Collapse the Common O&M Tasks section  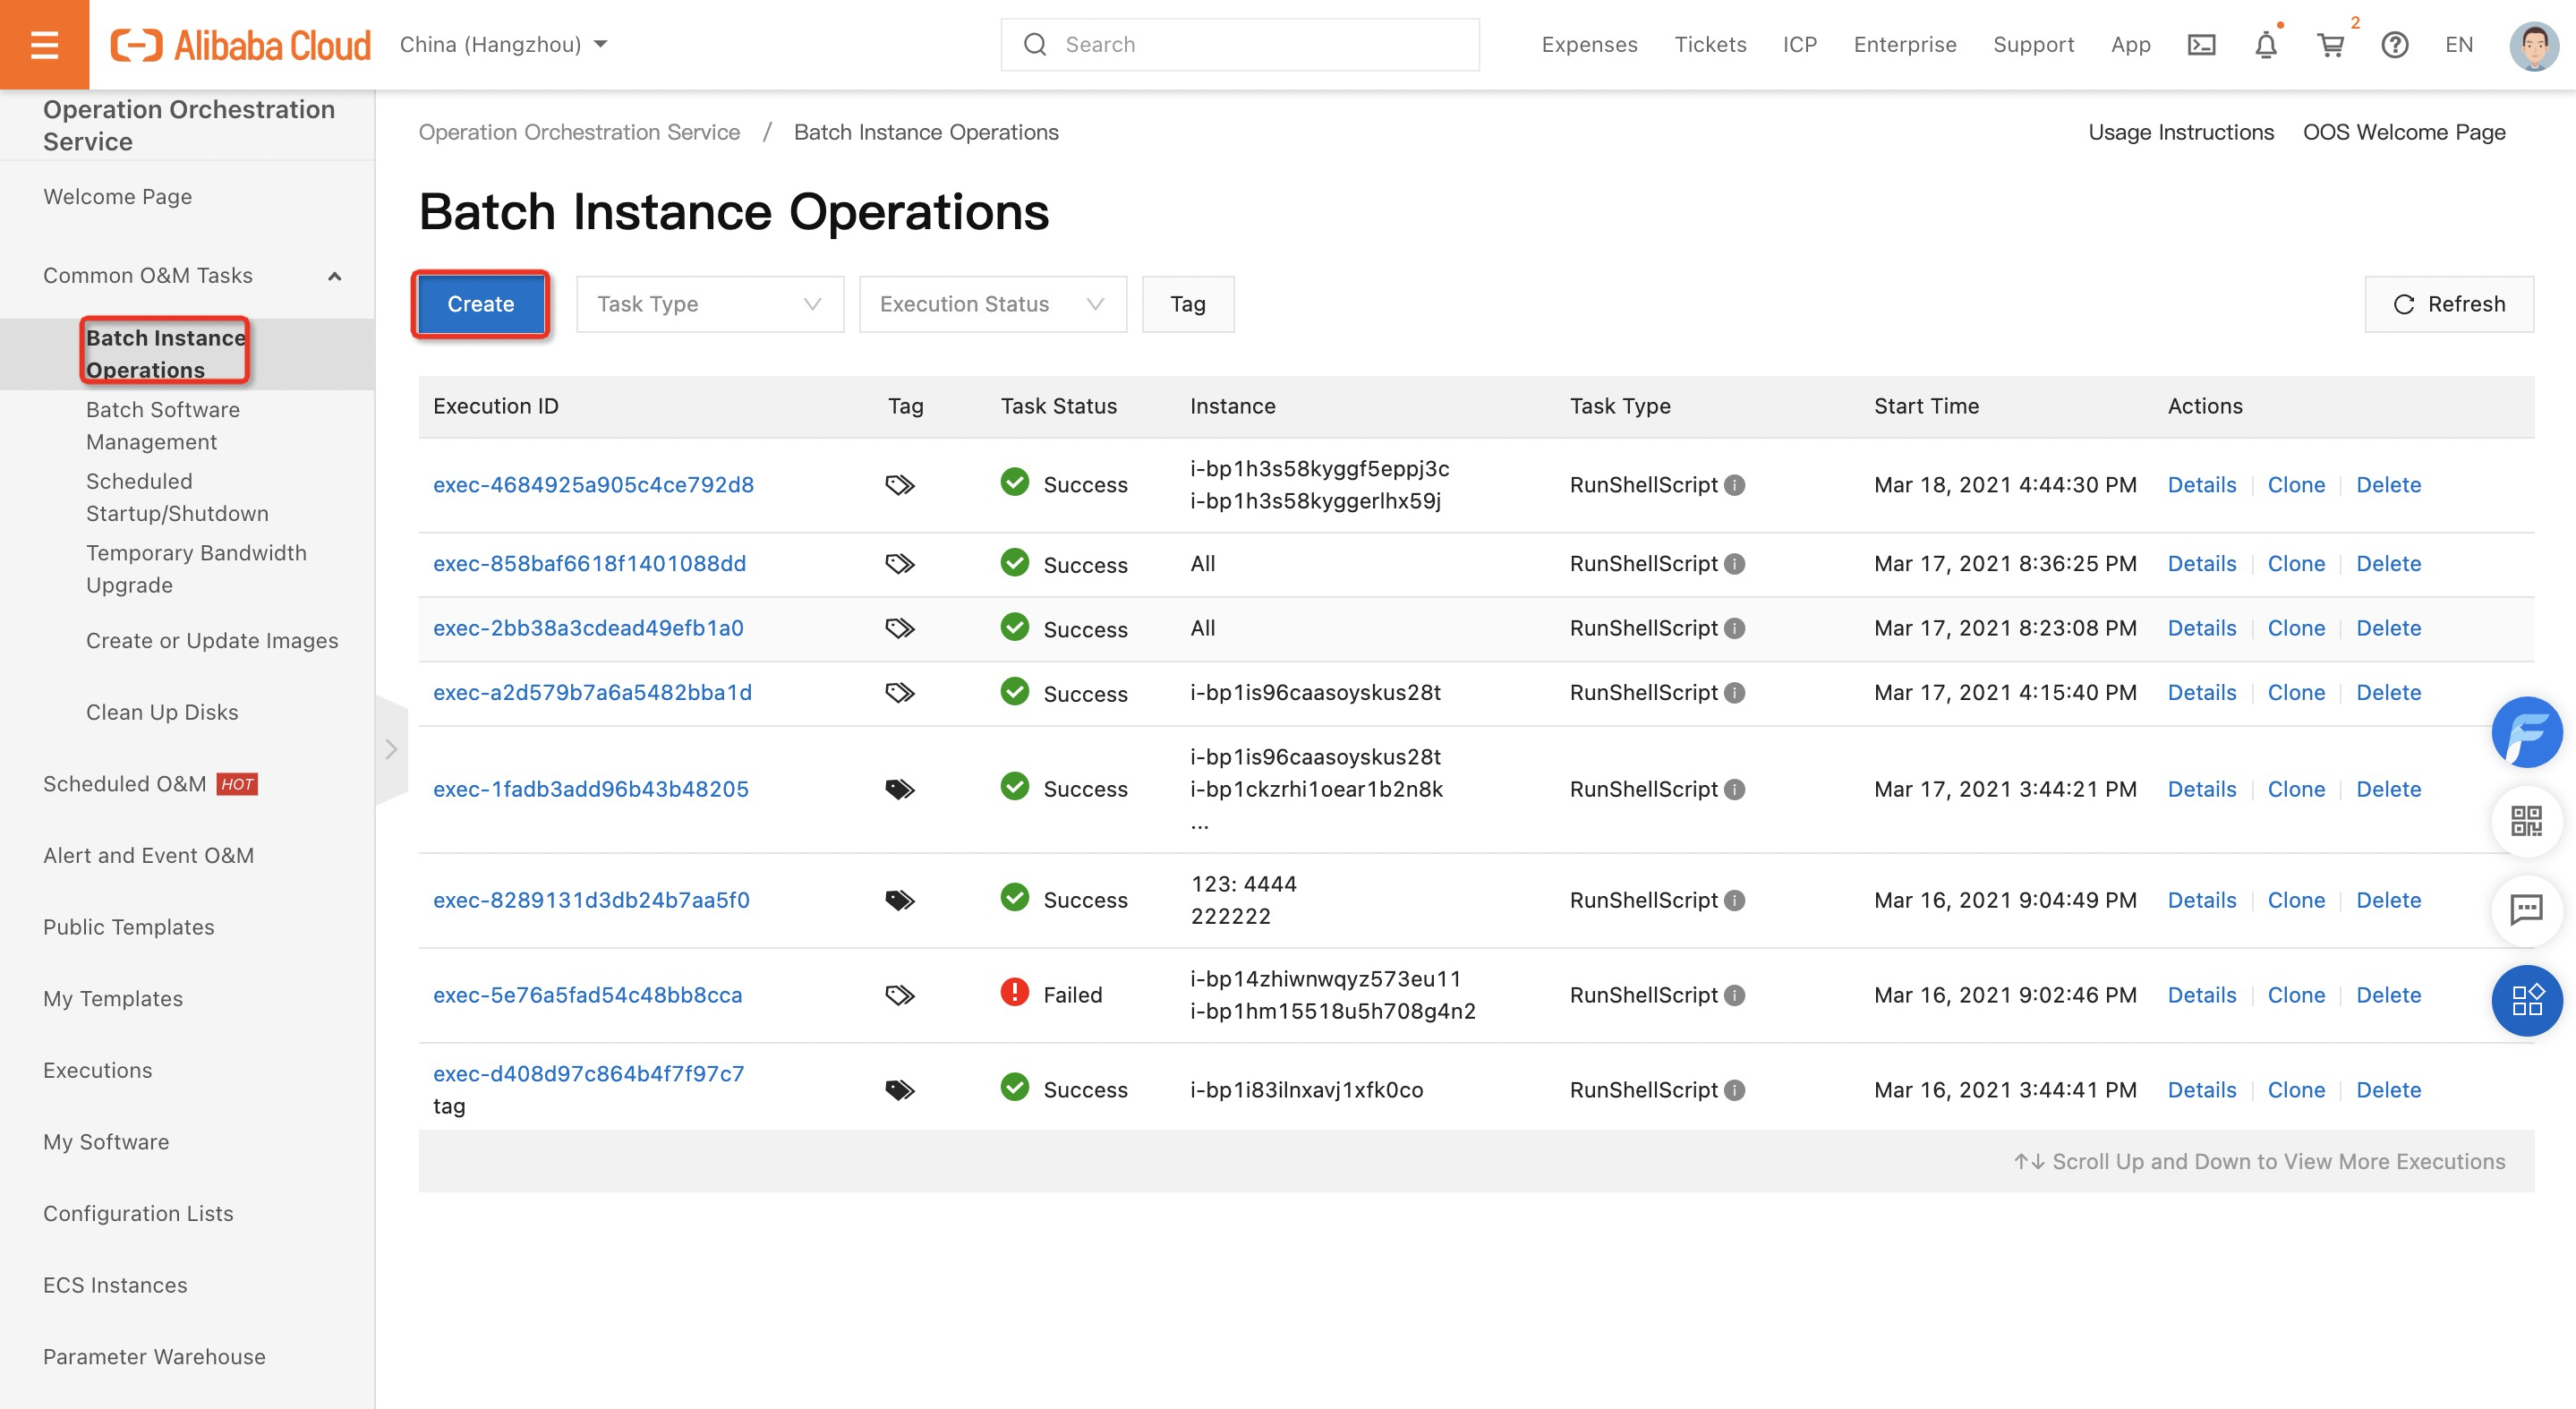click(x=334, y=276)
